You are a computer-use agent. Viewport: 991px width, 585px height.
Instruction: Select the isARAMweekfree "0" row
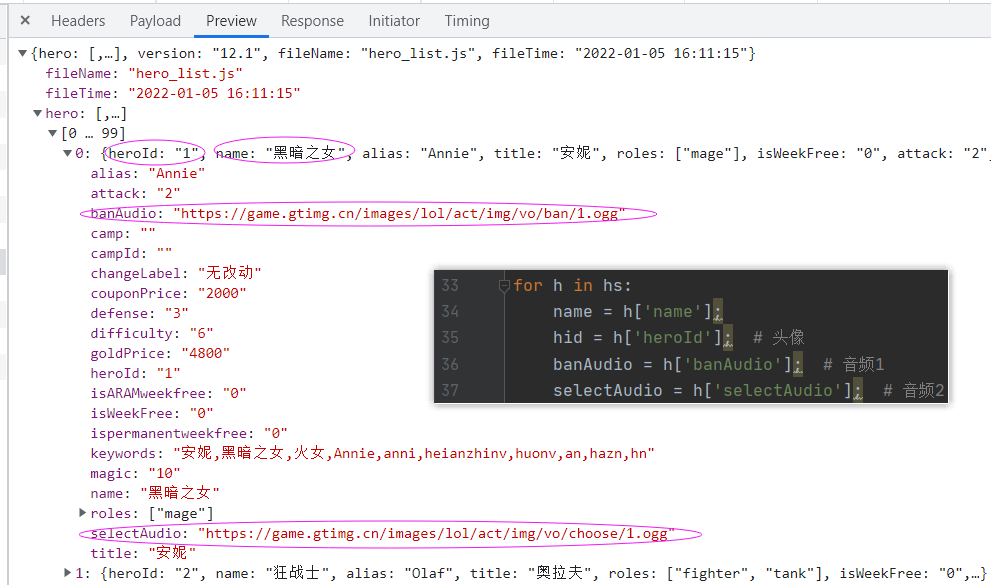point(168,394)
